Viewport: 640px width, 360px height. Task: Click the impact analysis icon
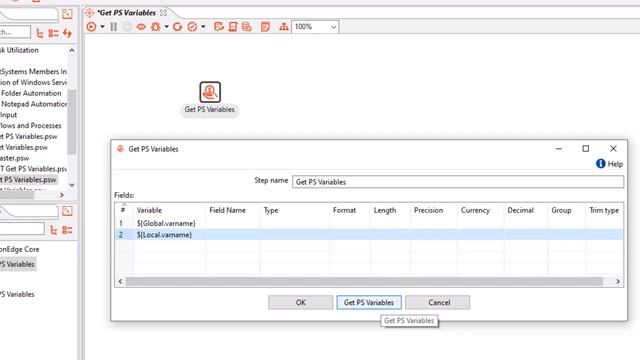coord(219,27)
